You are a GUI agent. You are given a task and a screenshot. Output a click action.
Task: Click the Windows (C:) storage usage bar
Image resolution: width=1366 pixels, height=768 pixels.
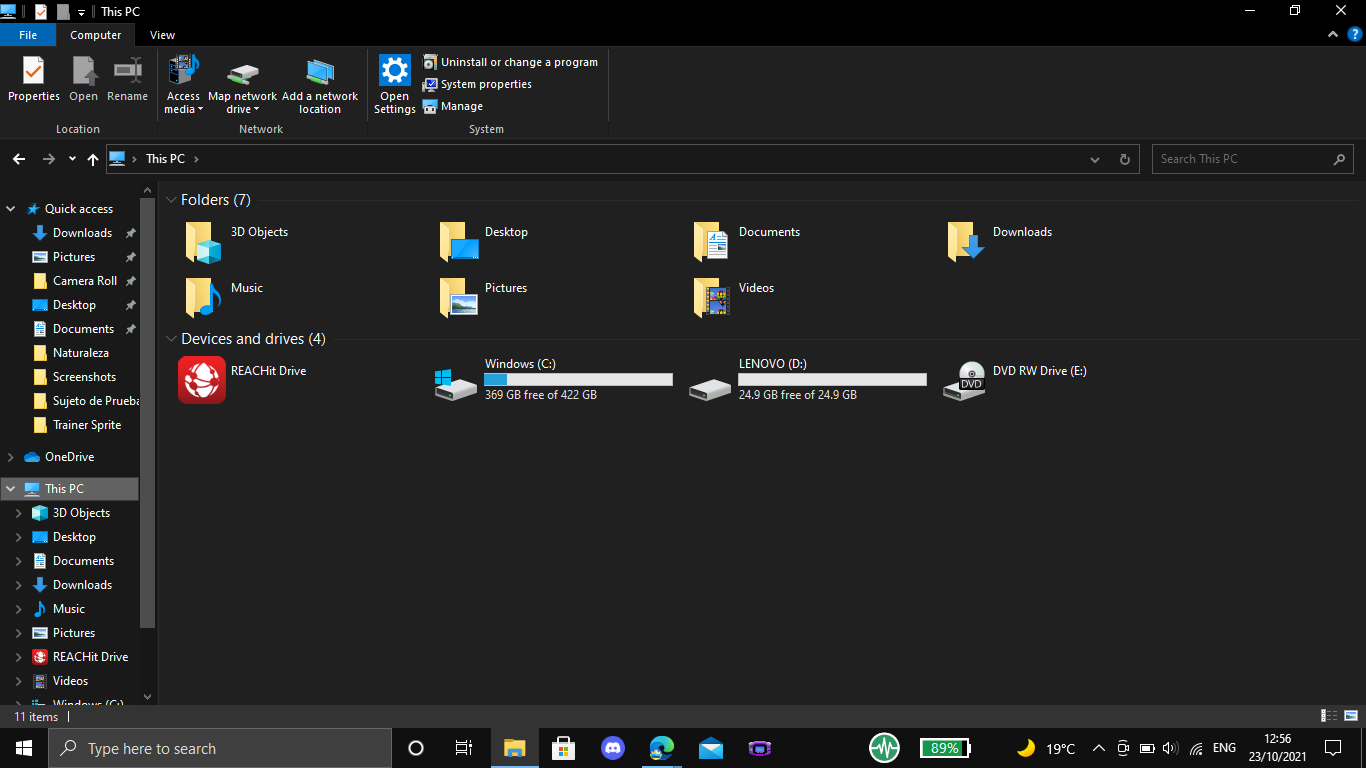578,380
